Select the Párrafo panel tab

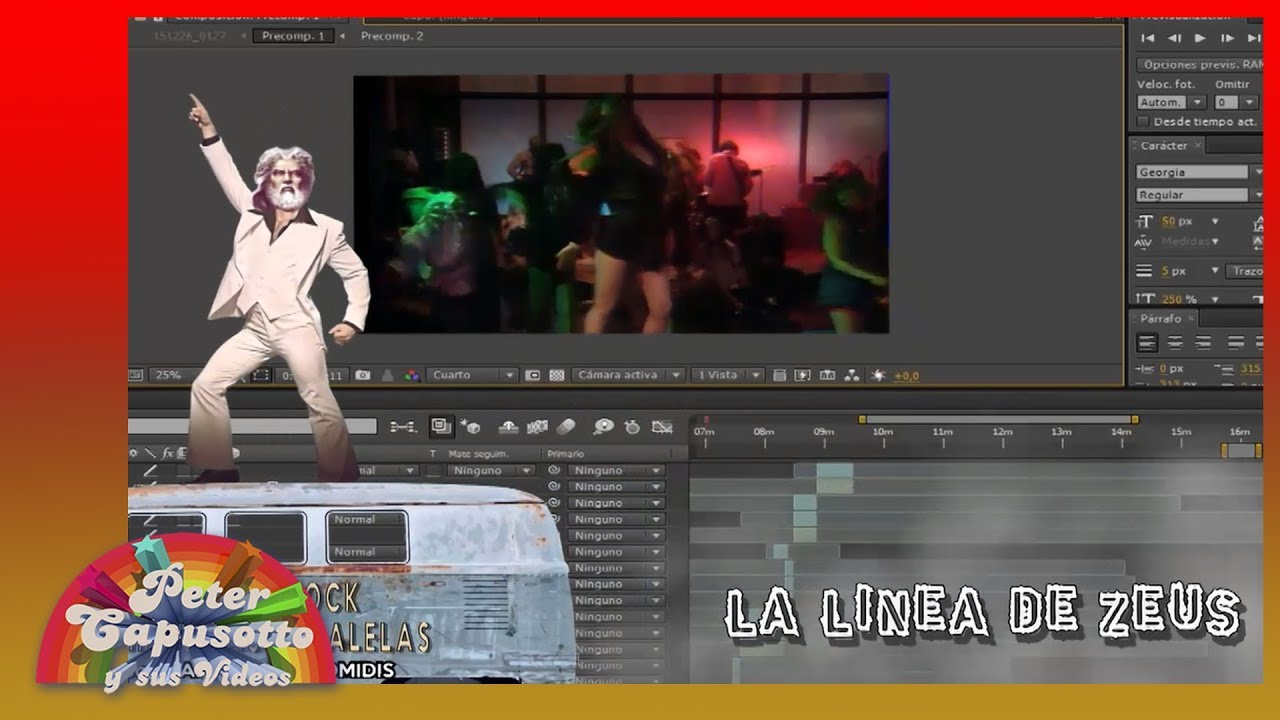(x=1161, y=319)
